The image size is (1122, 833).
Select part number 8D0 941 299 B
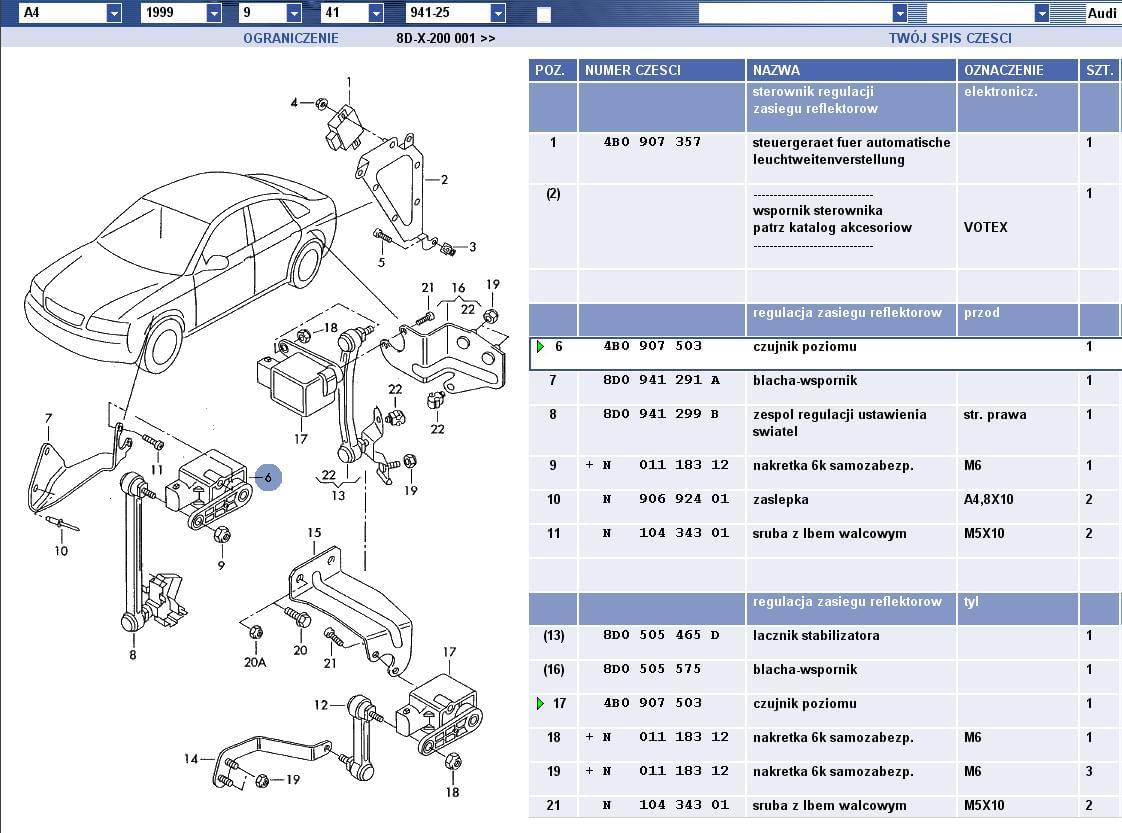click(x=660, y=414)
